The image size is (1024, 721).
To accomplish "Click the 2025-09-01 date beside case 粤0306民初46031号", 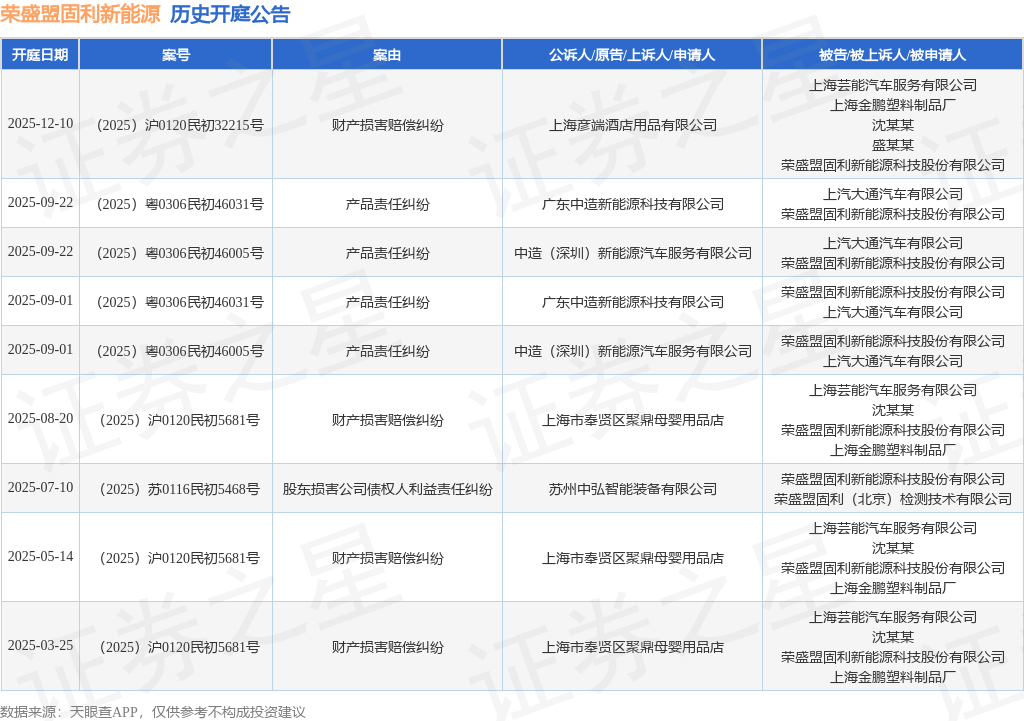I will point(40,300).
